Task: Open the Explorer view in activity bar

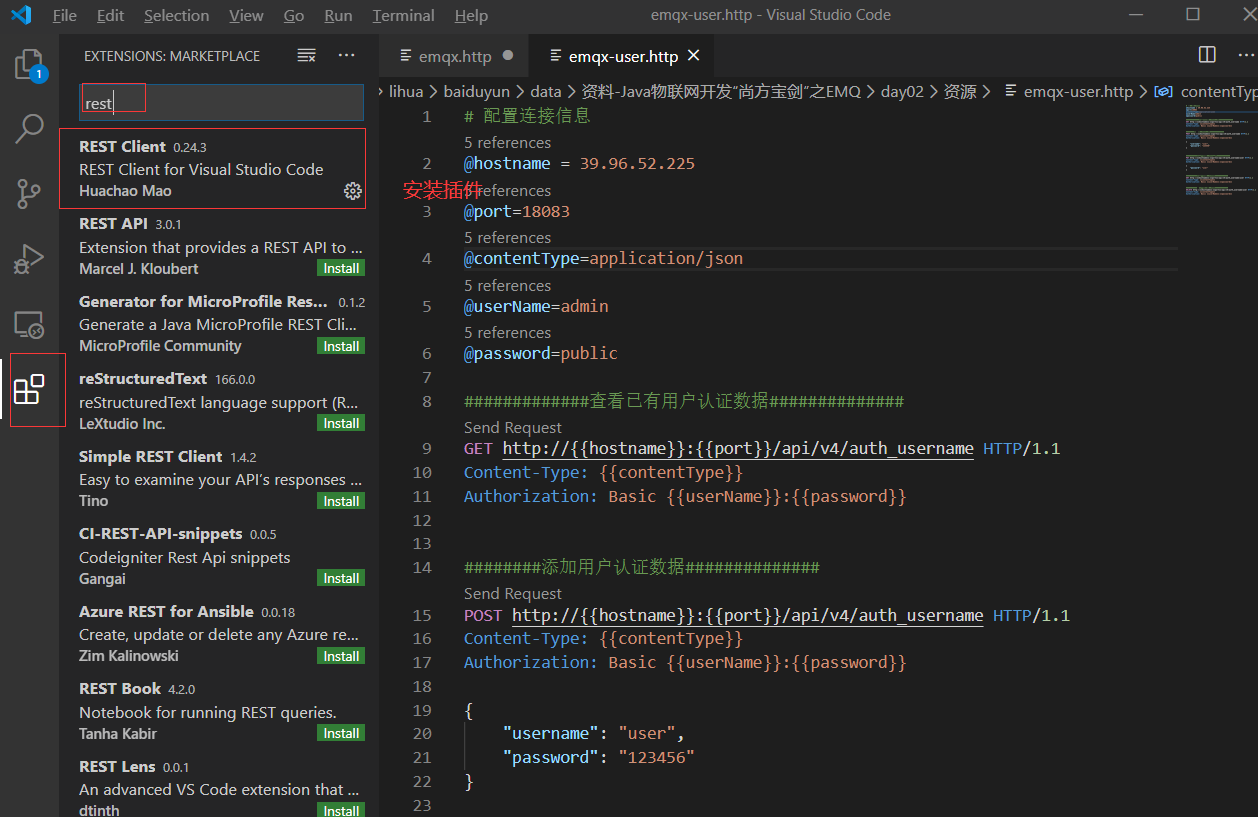Action: click(x=29, y=66)
